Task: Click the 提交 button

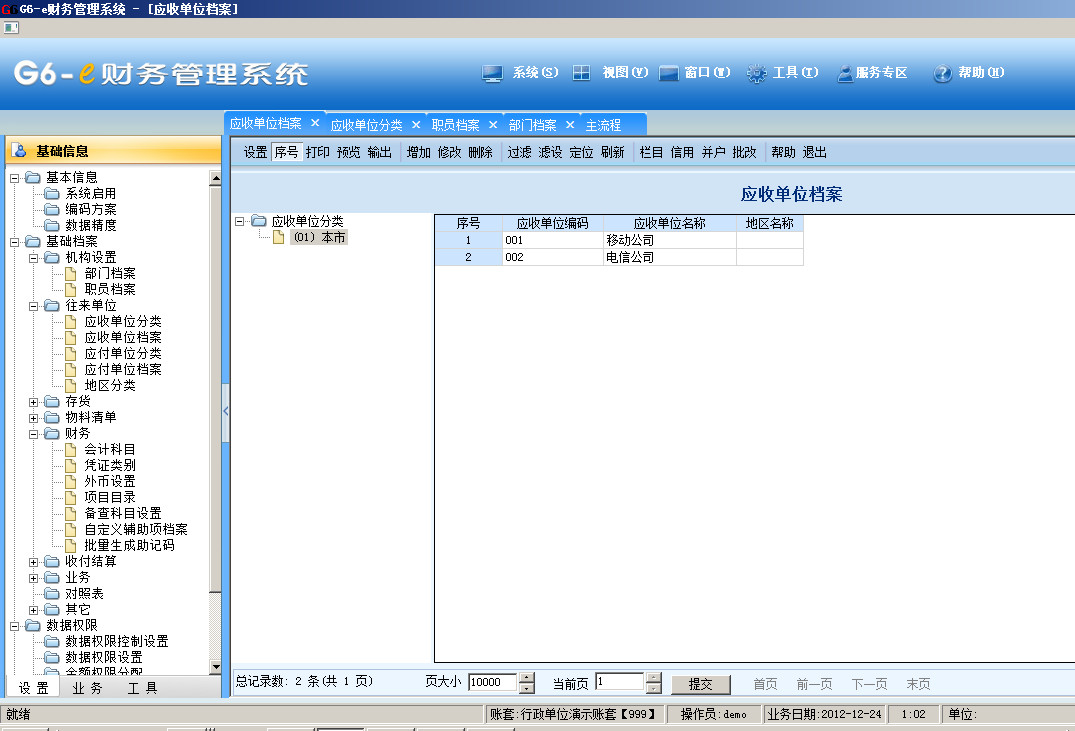Action: (x=700, y=684)
